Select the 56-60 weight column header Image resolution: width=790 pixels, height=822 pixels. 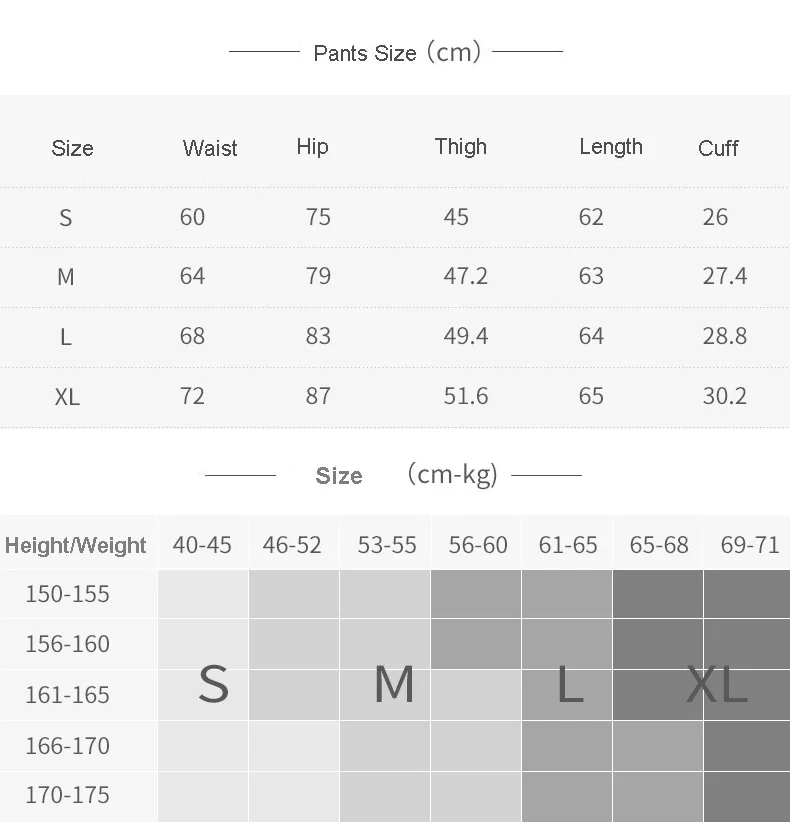478,545
